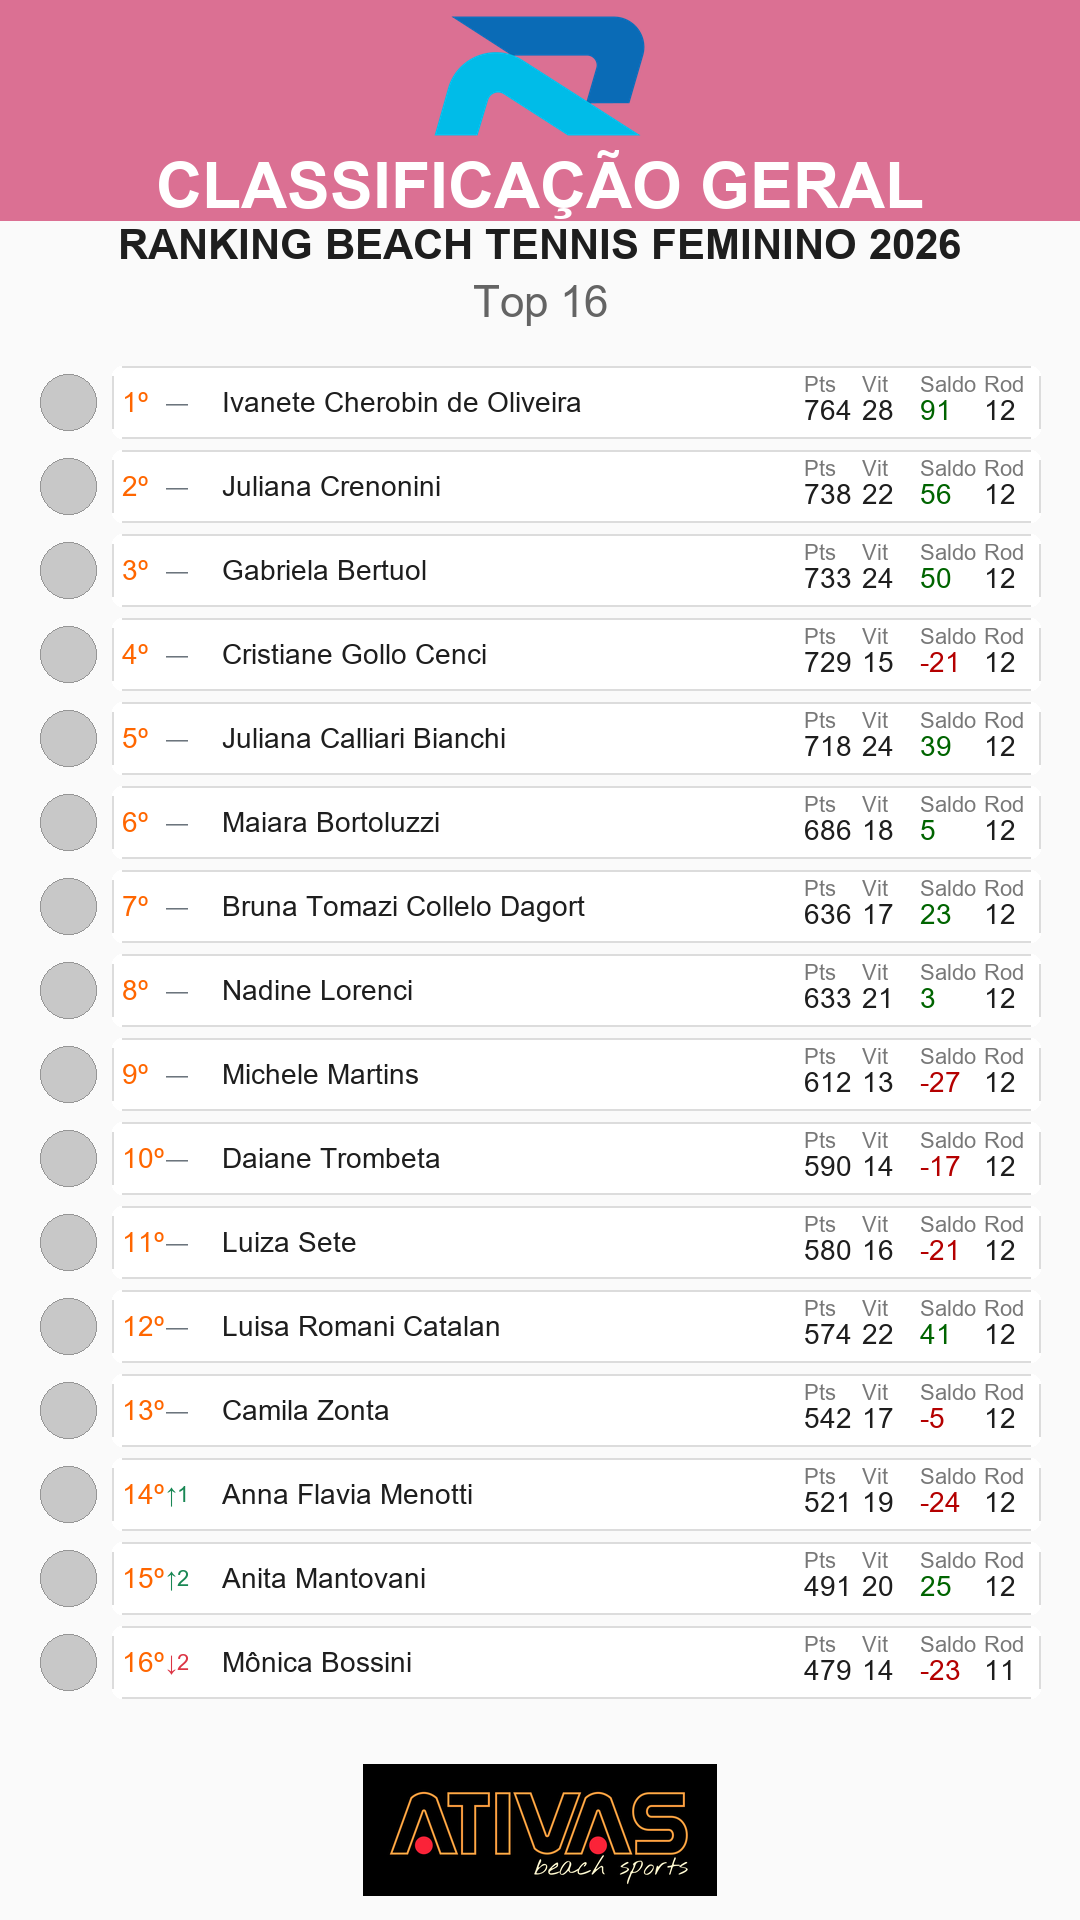Click the Top 16 subtitle
This screenshot has height=1920, width=1080.
coord(540,302)
